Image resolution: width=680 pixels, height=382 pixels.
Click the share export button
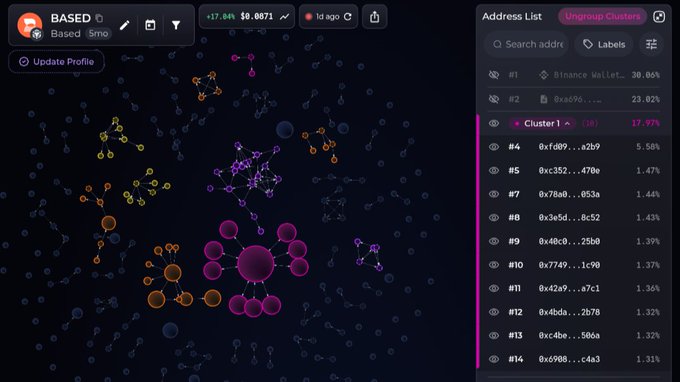374,16
